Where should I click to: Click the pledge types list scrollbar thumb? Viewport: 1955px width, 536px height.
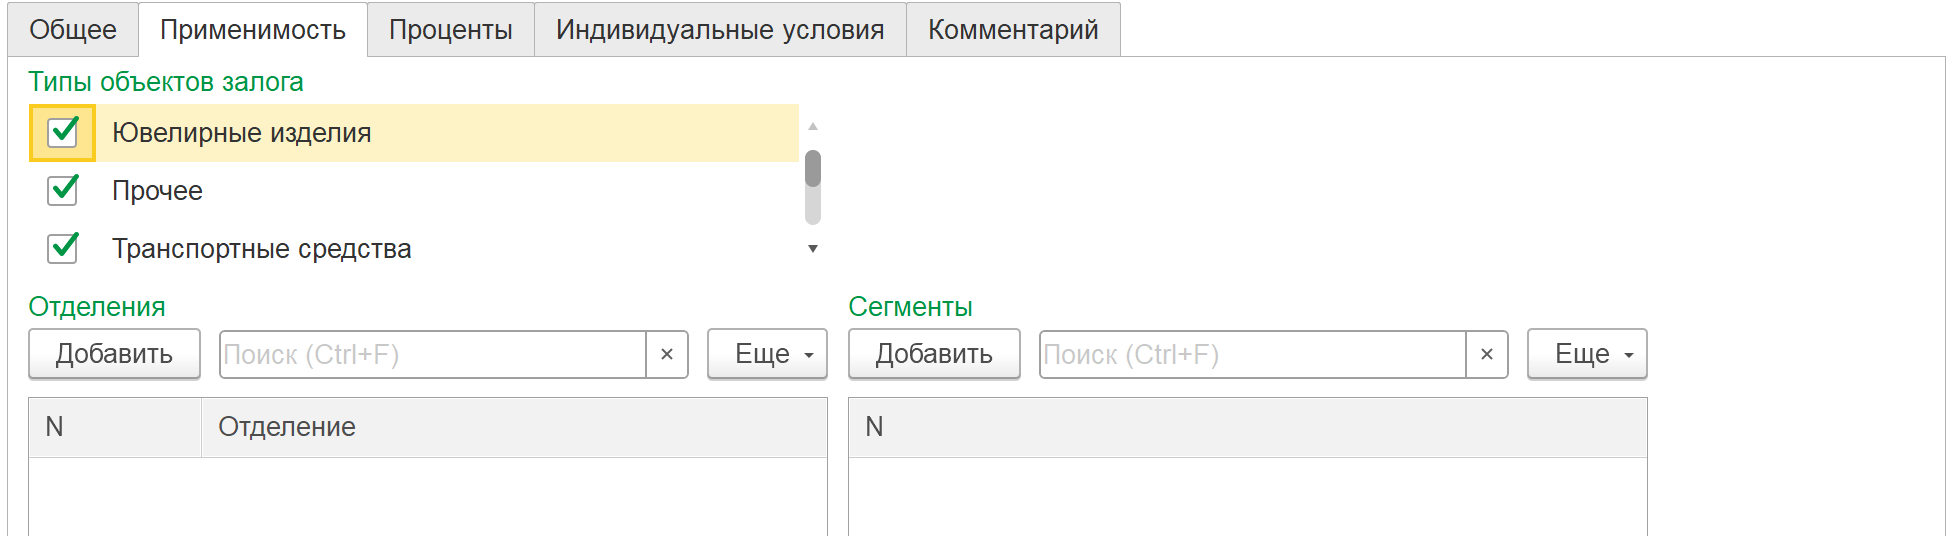point(813,169)
